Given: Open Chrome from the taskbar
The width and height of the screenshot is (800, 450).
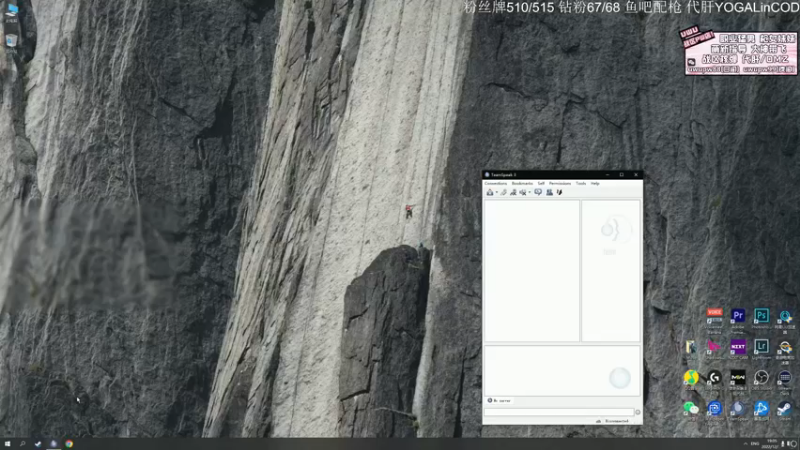Looking at the screenshot, I should point(69,444).
